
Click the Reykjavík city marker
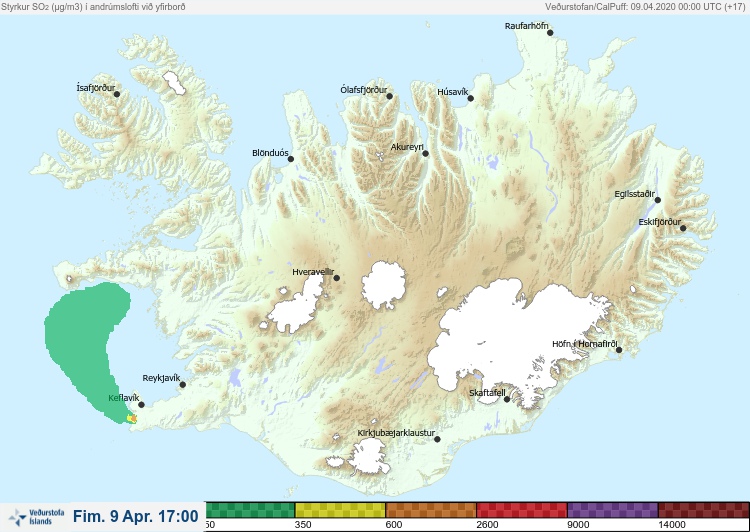click(x=182, y=385)
